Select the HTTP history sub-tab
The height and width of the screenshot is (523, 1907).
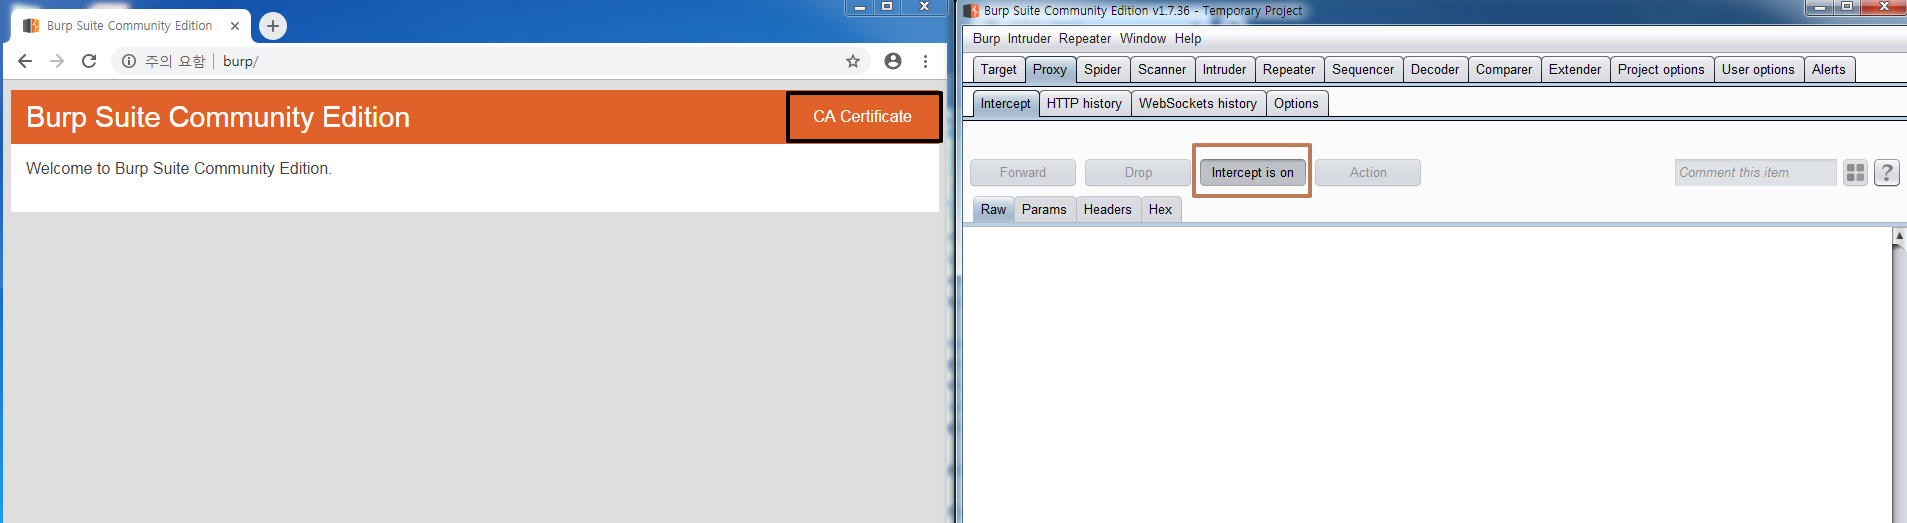click(1084, 103)
